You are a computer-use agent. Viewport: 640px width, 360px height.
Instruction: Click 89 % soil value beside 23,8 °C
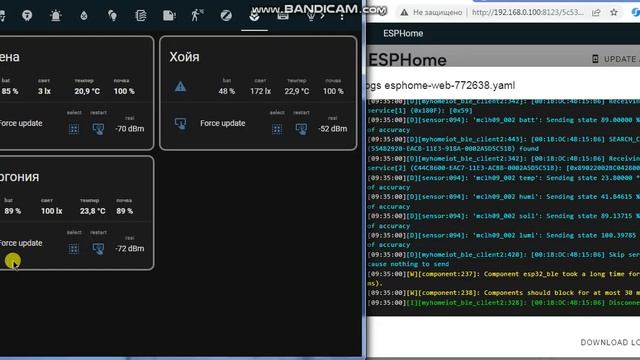coord(124,211)
